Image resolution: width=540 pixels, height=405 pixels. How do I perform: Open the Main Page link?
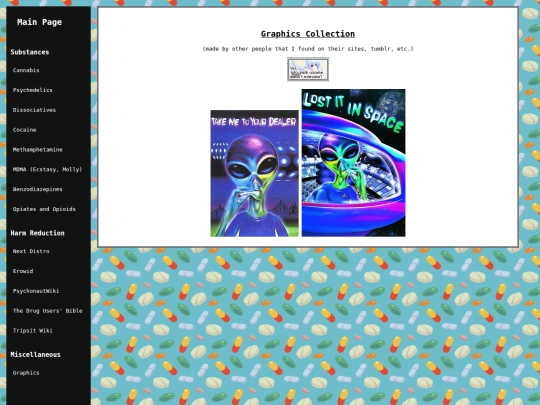[39, 22]
